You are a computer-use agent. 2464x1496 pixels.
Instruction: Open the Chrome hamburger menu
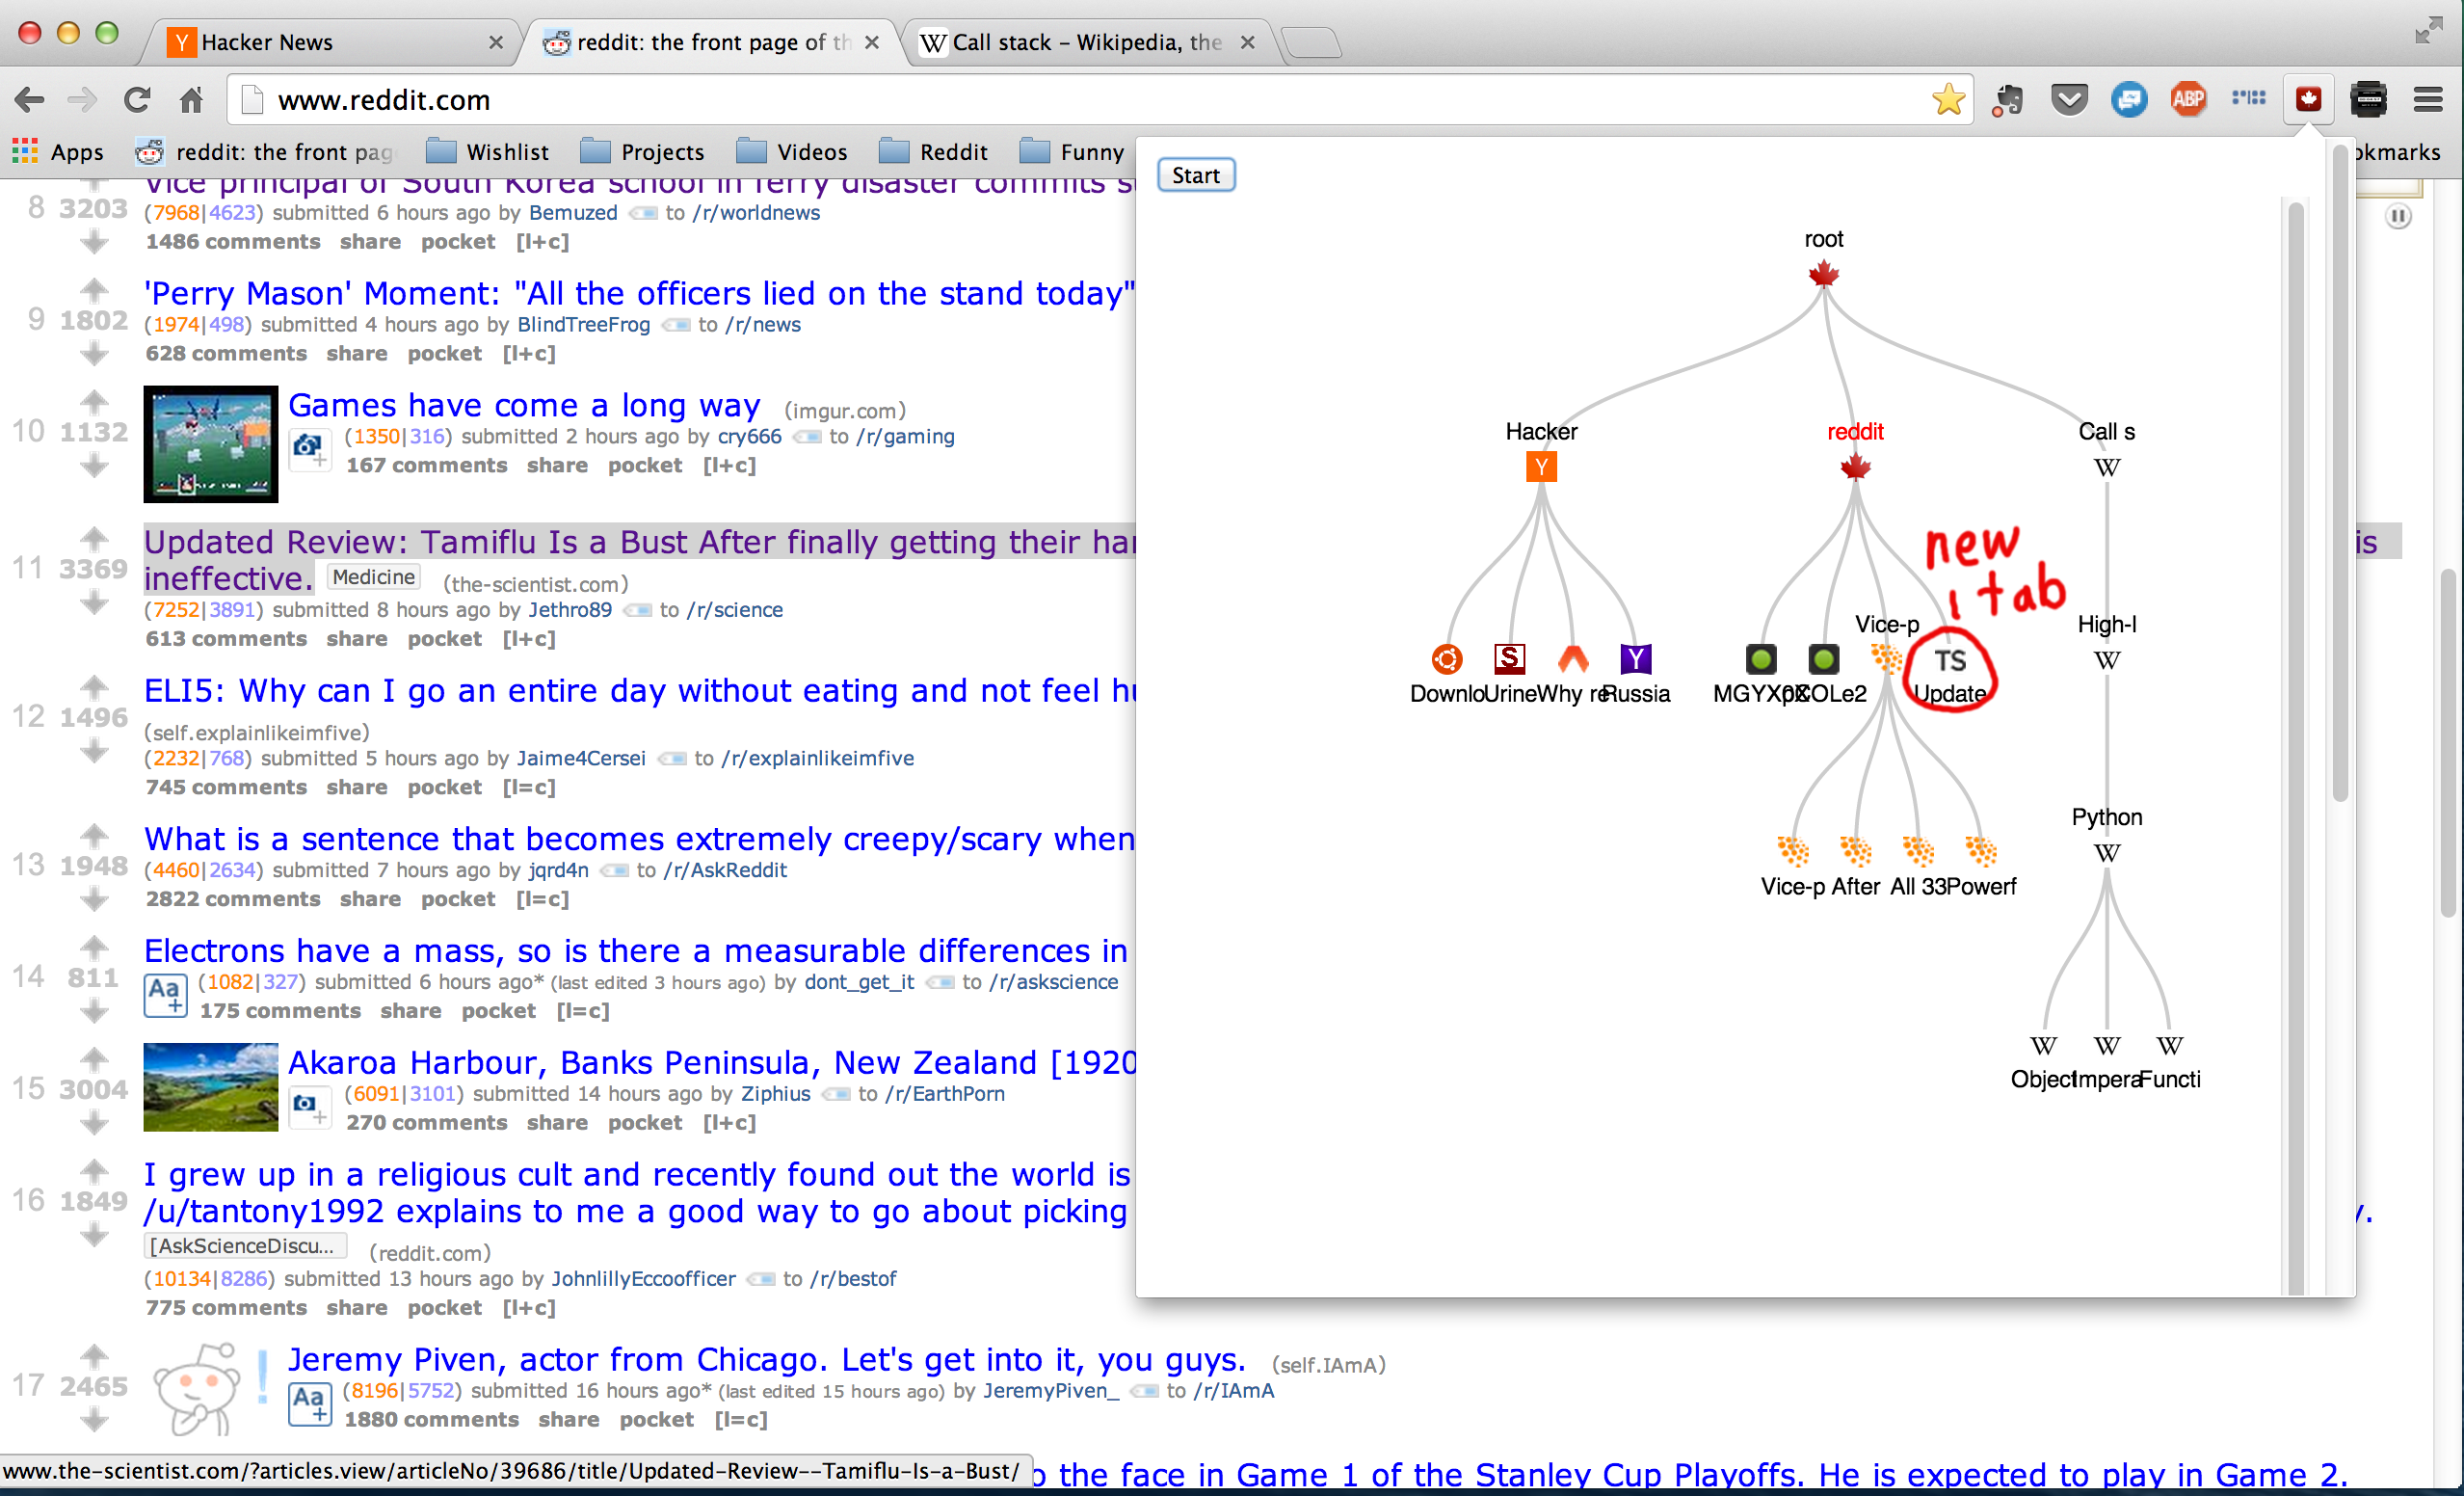[x=2428, y=99]
